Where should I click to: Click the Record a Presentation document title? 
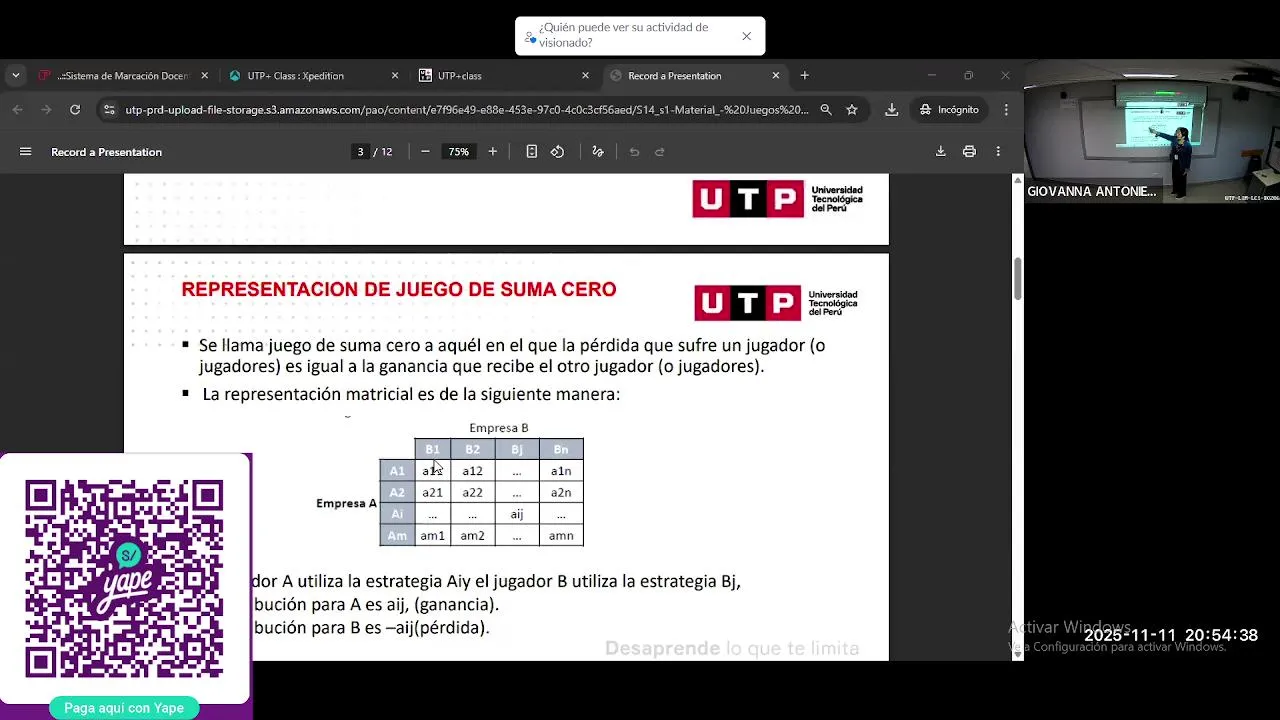pos(107,152)
